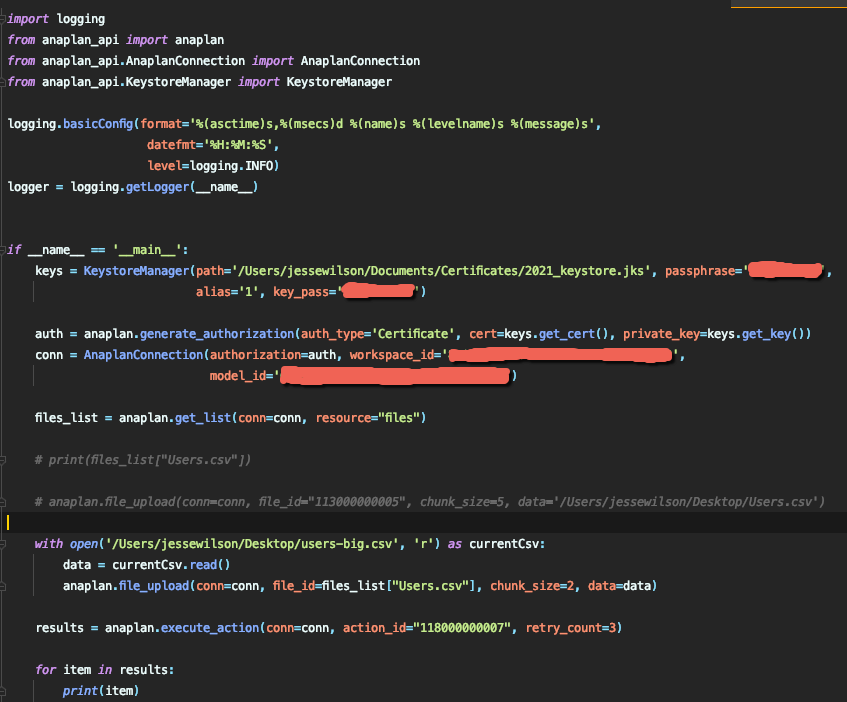Click 'retry_count' parameter name
The width and height of the screenshot is (847, 702).
pos(563,628)
